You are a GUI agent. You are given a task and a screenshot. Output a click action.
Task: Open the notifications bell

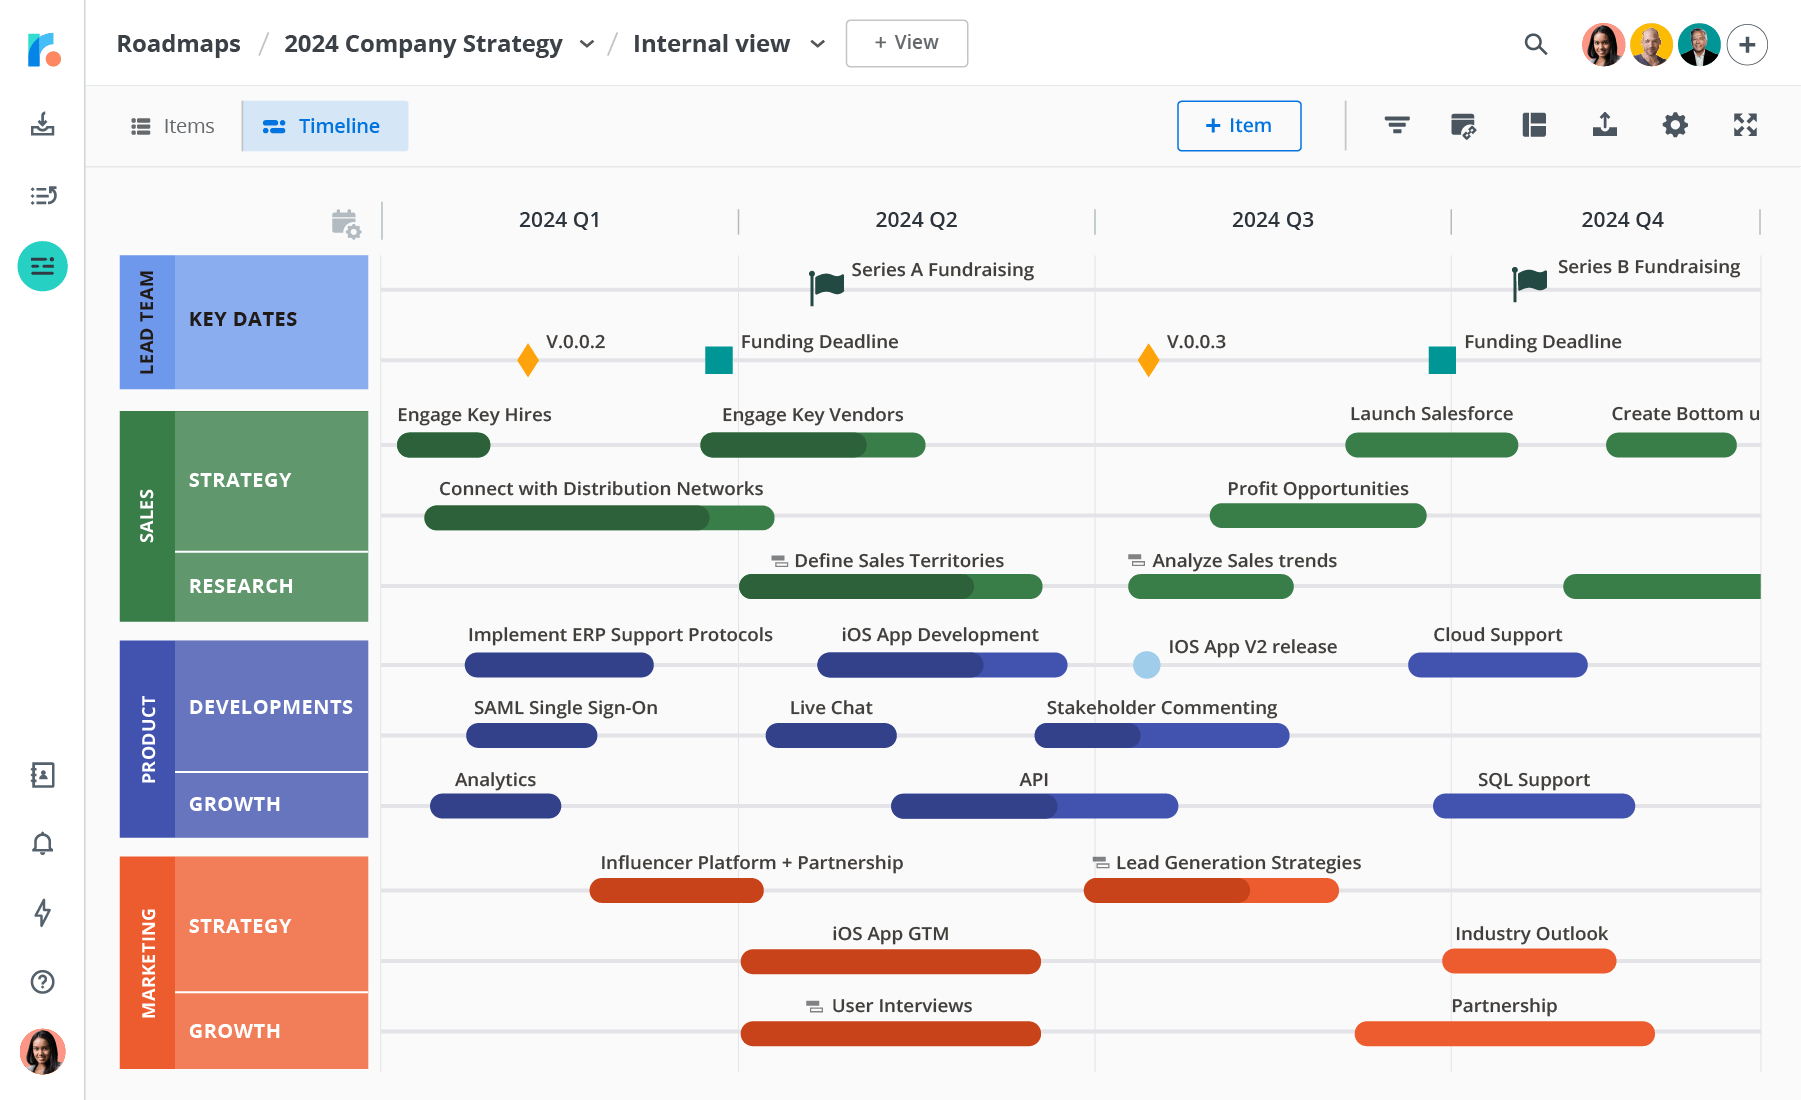coord(42,845)
